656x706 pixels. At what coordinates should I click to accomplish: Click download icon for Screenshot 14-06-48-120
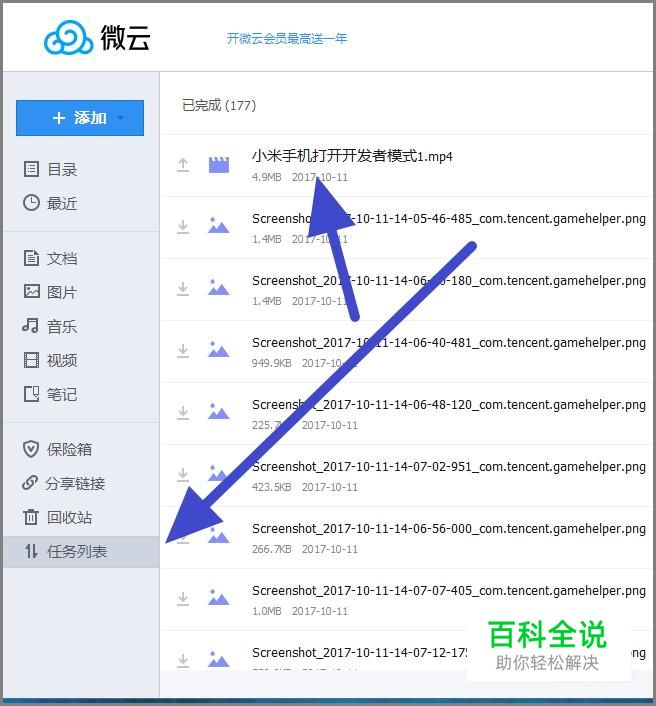(x=183, y=413)
